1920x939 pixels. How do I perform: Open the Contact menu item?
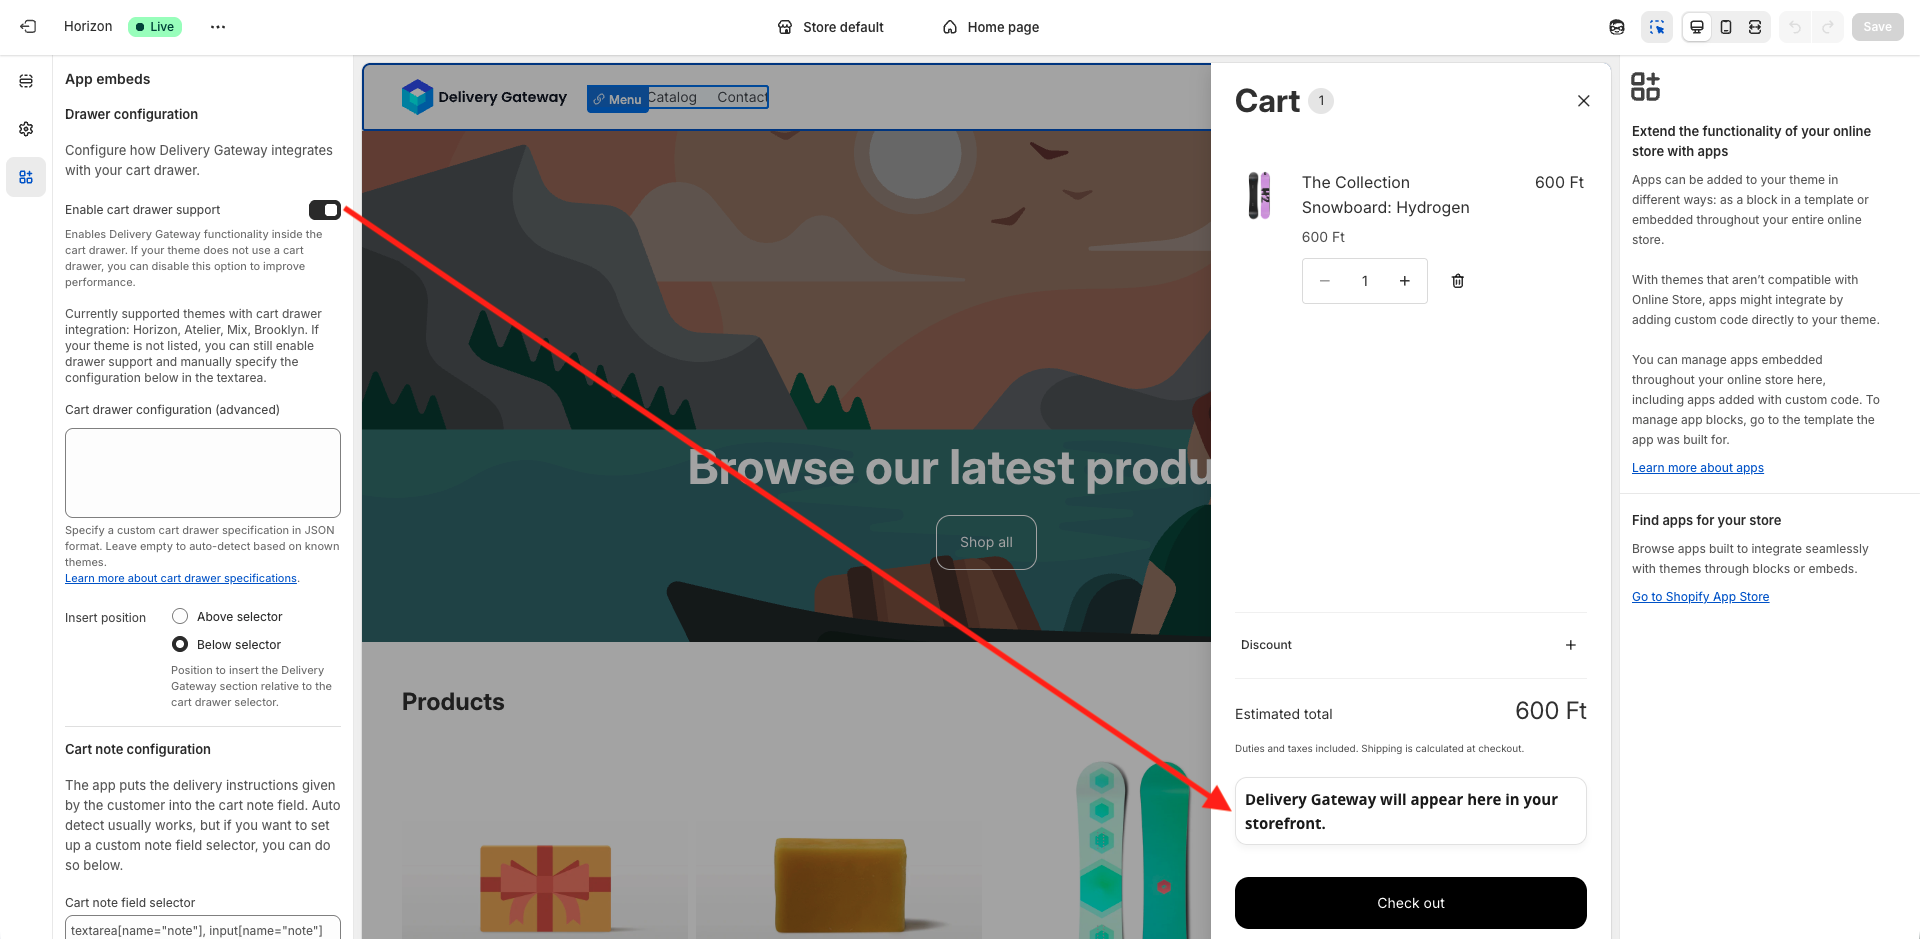coord(742,97)
